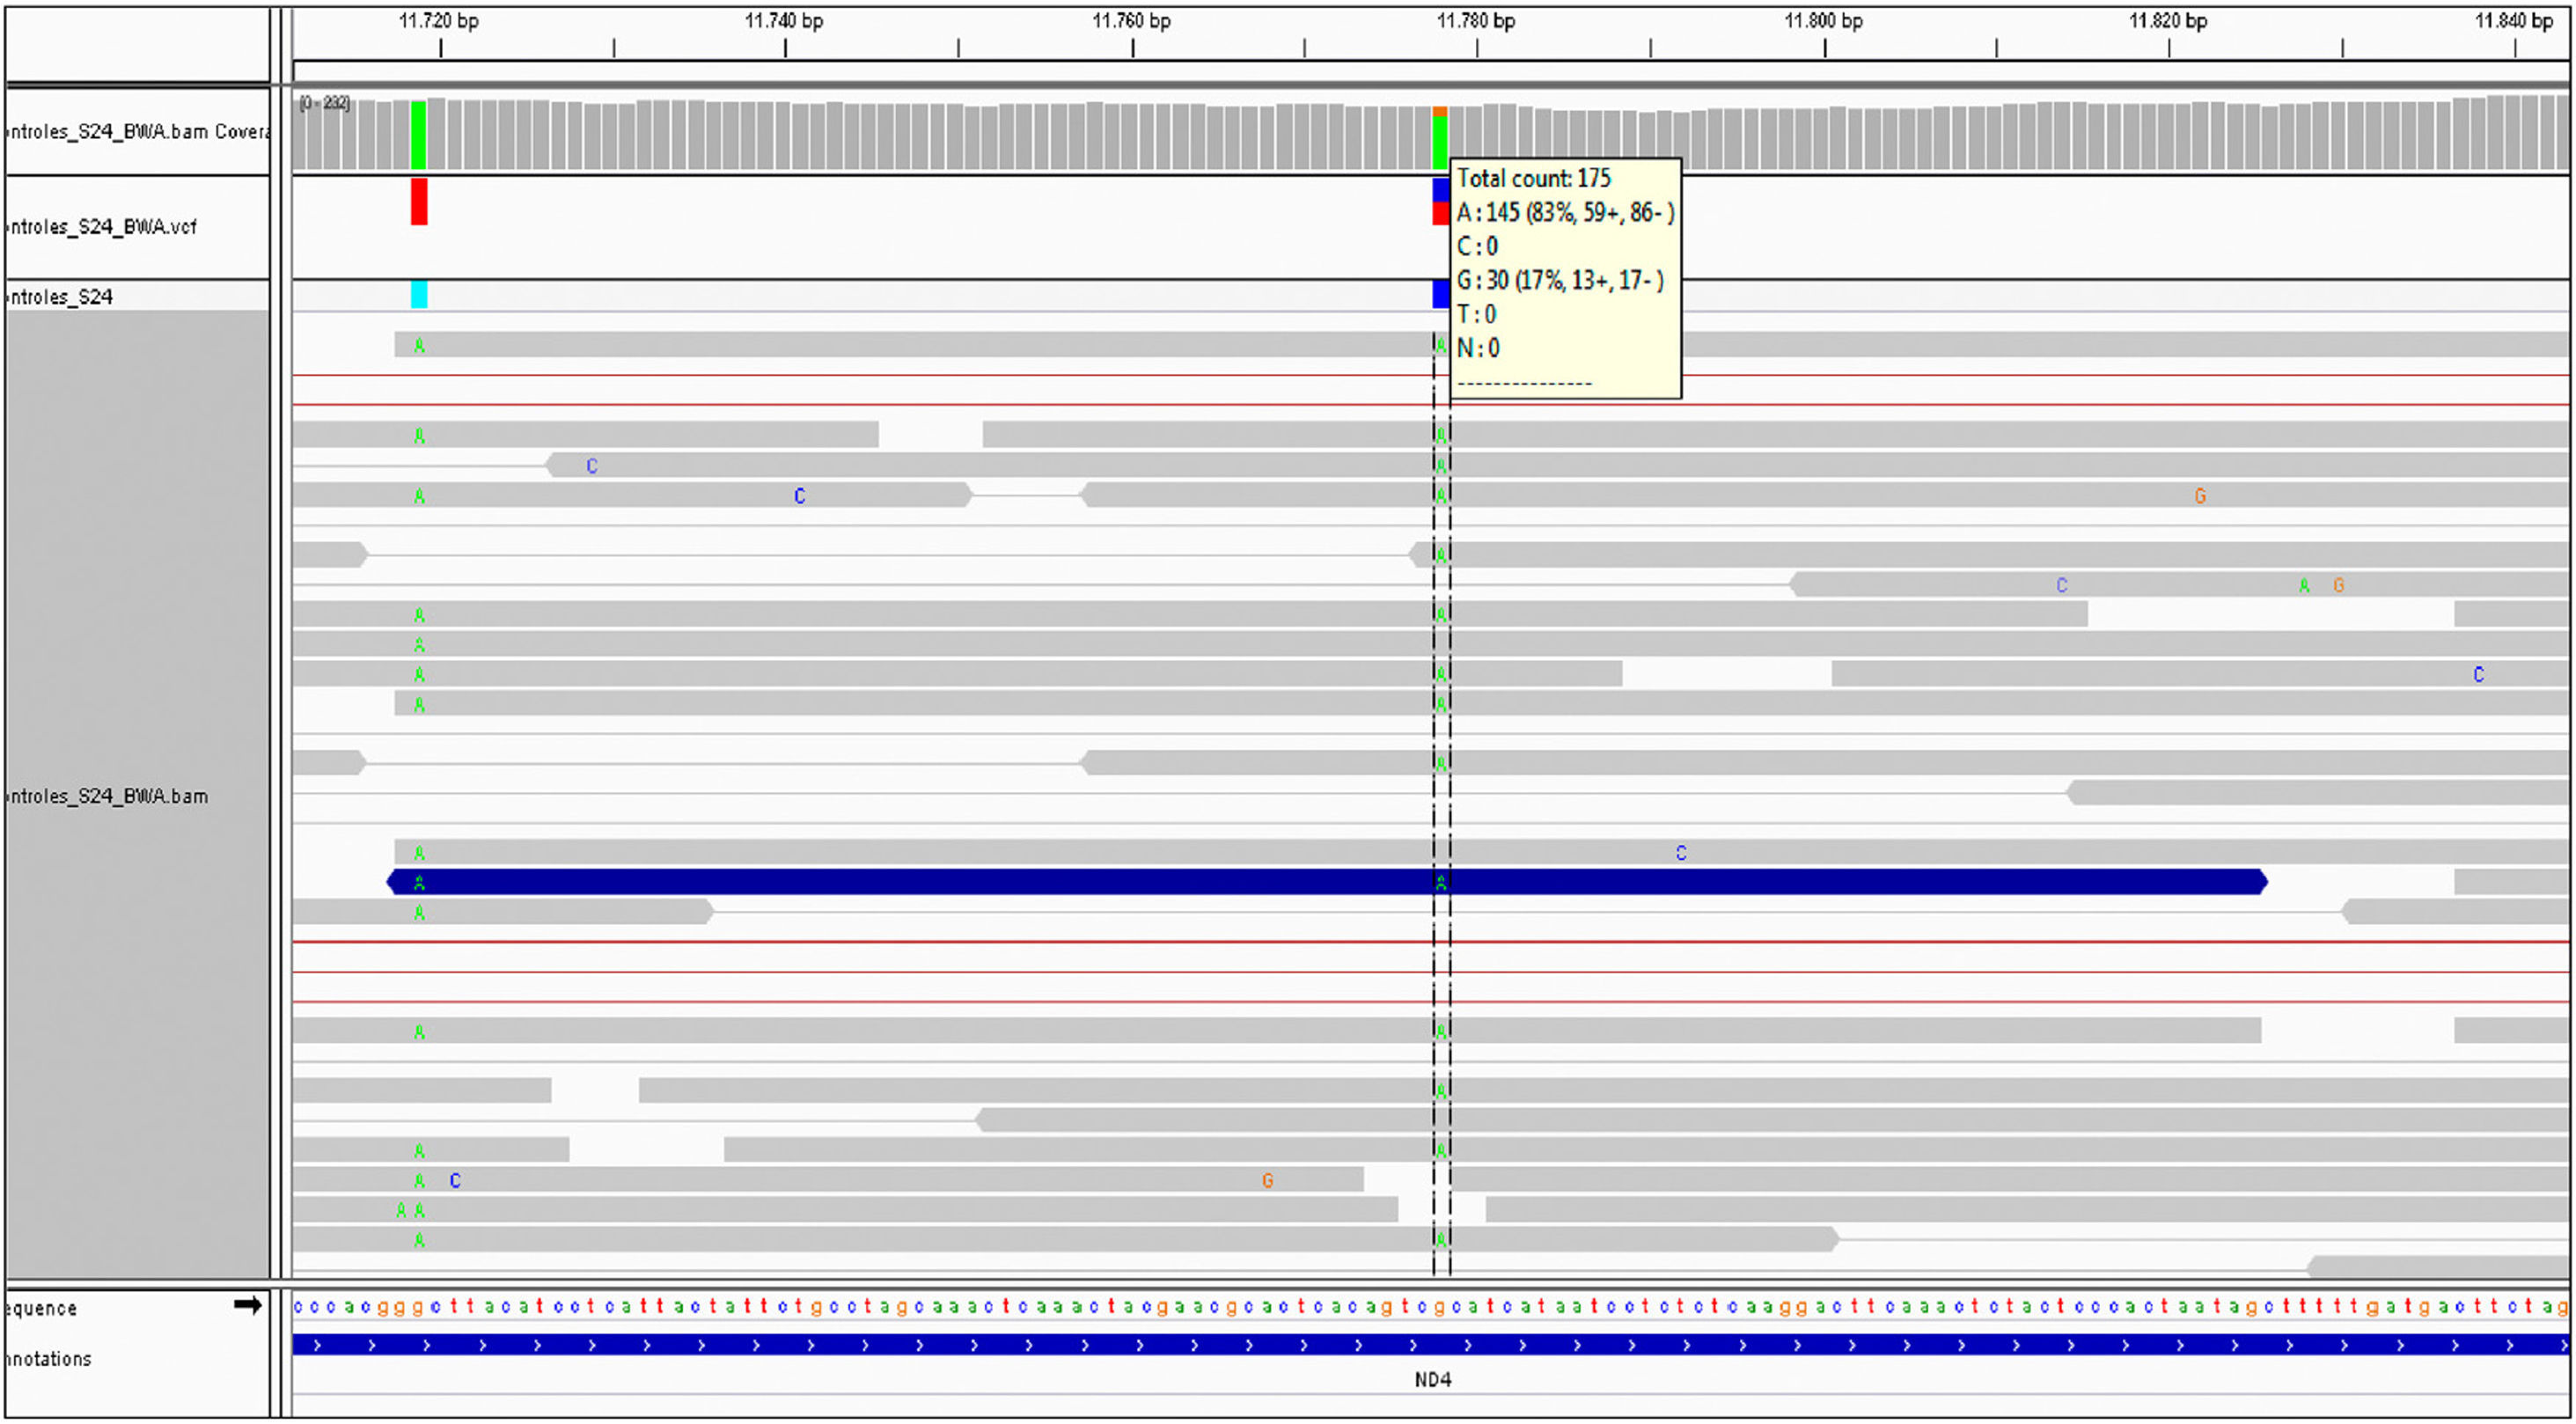Click the Sequence track label
Viewport: 2576px width, 1424px height.
(40, 1308)
